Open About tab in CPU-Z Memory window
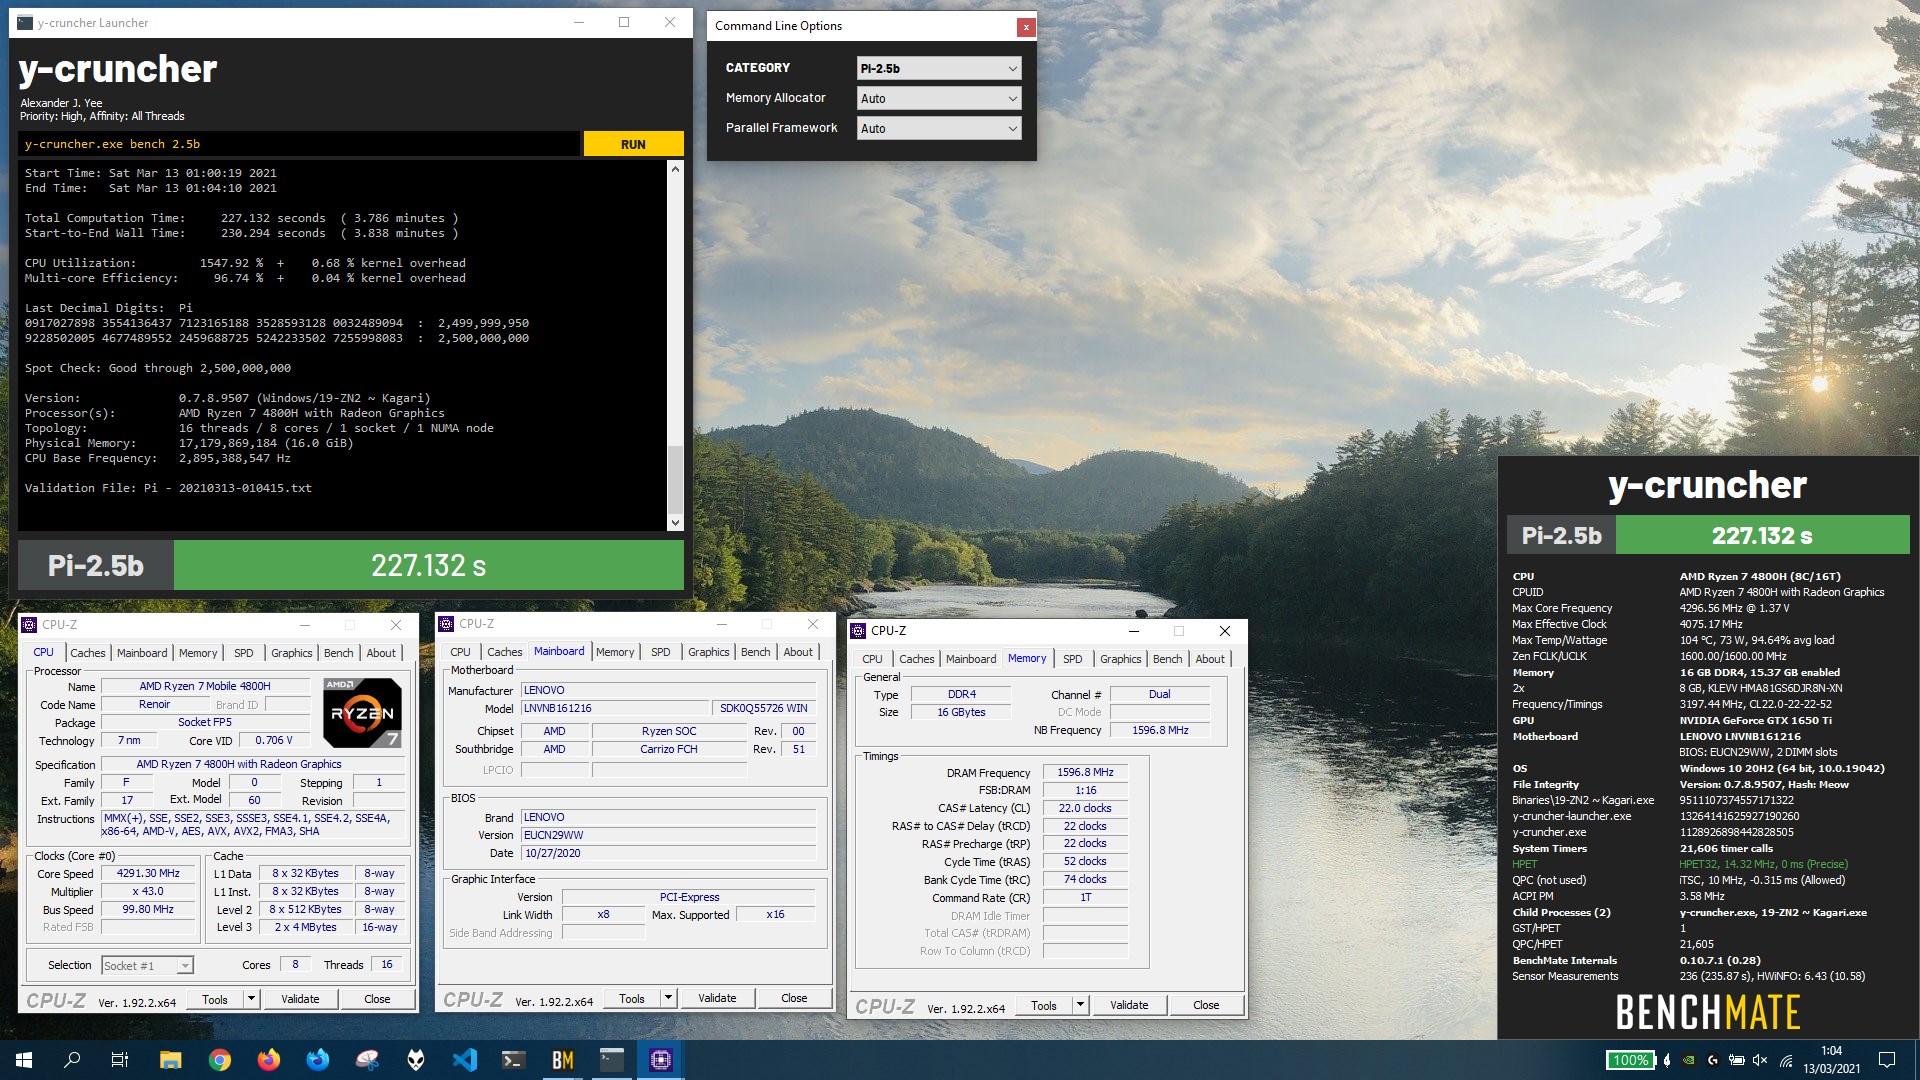Viewport: 1920px width, 1080px height. point(1210,659)
